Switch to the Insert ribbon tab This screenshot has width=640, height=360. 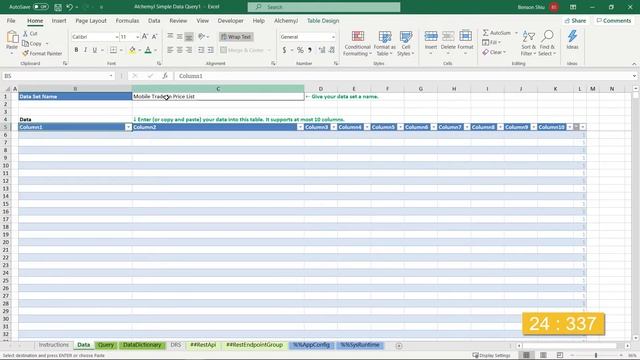point(59,20)
